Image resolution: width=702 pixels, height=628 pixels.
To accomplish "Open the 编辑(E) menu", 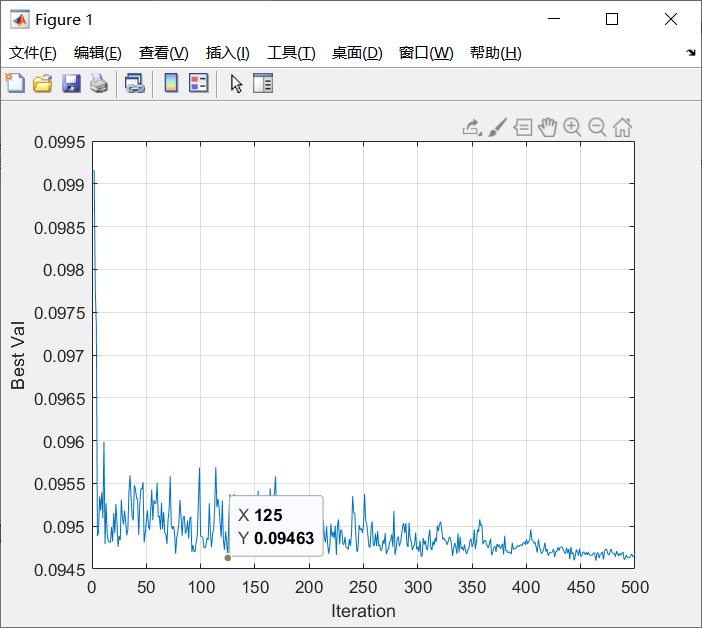I will pos(98,53).
